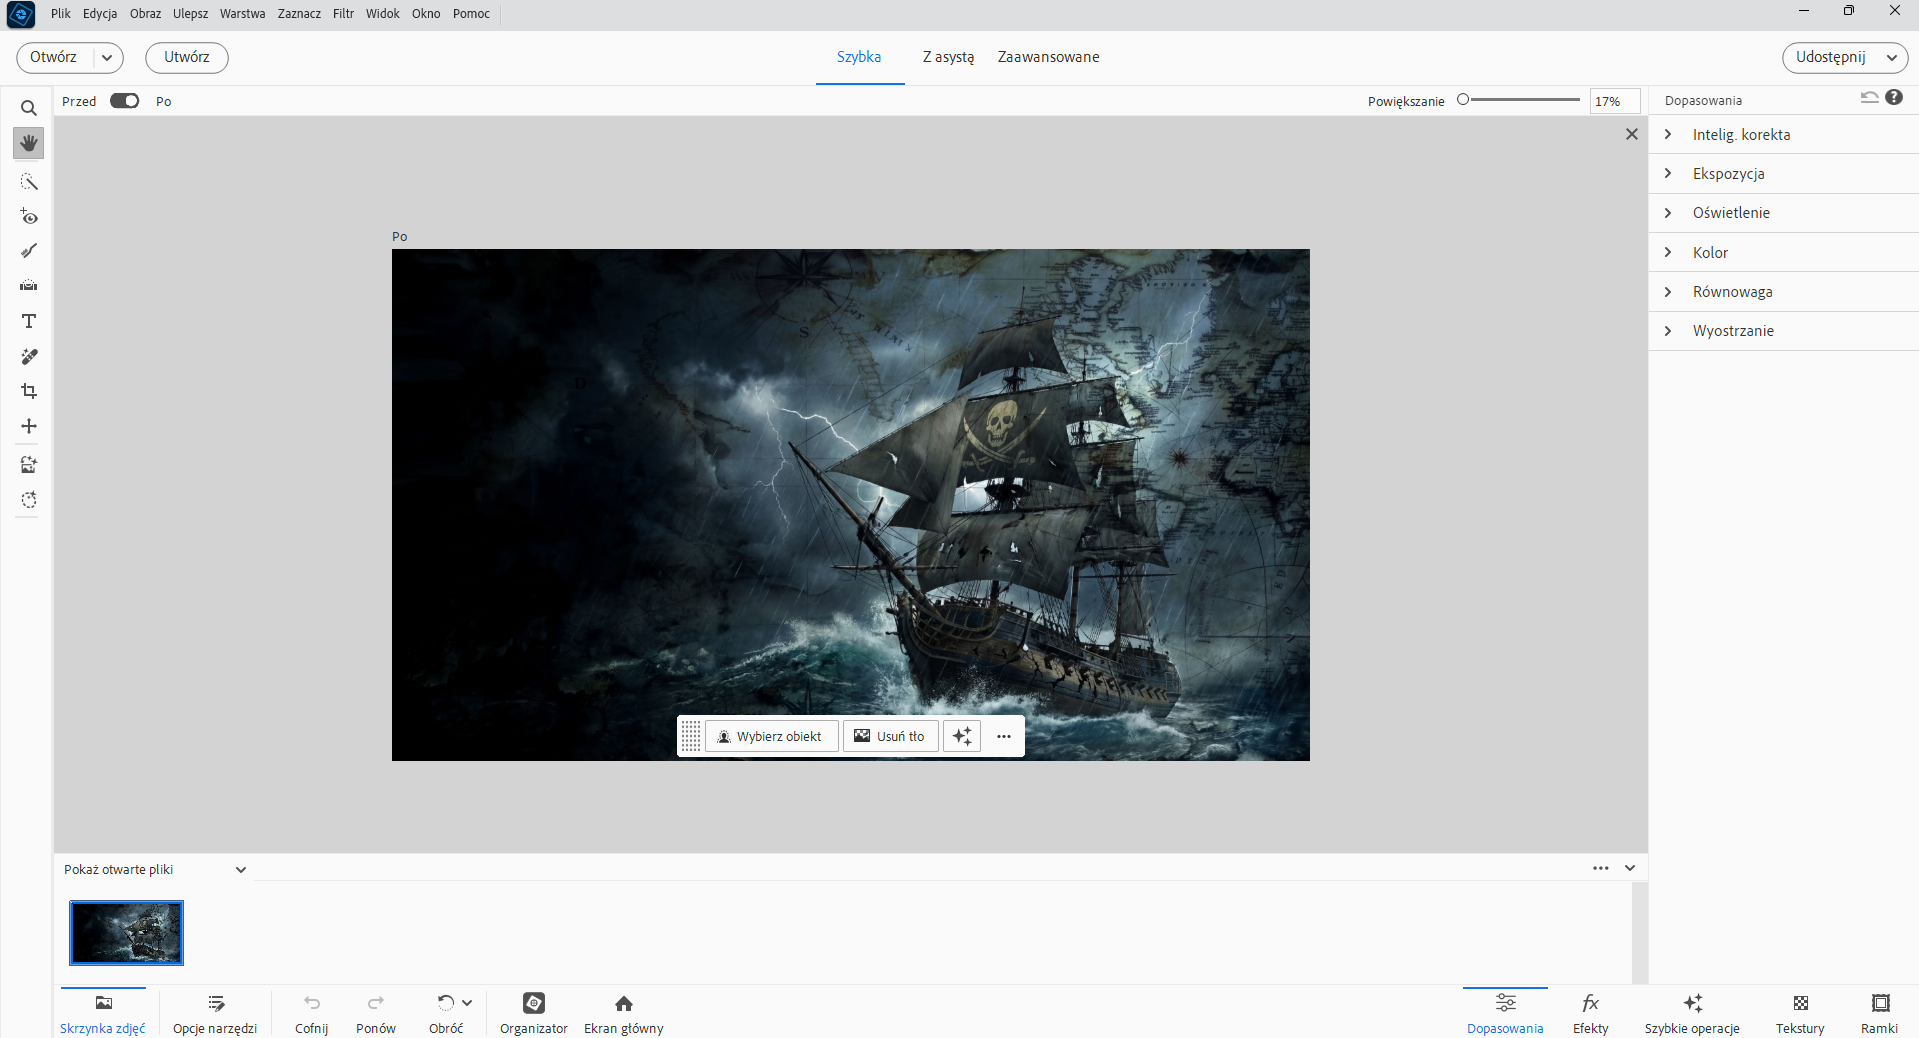Open the Ramki frames panel
The width and height of the screenshot is (1919, 1038).
point(1880,1013)
